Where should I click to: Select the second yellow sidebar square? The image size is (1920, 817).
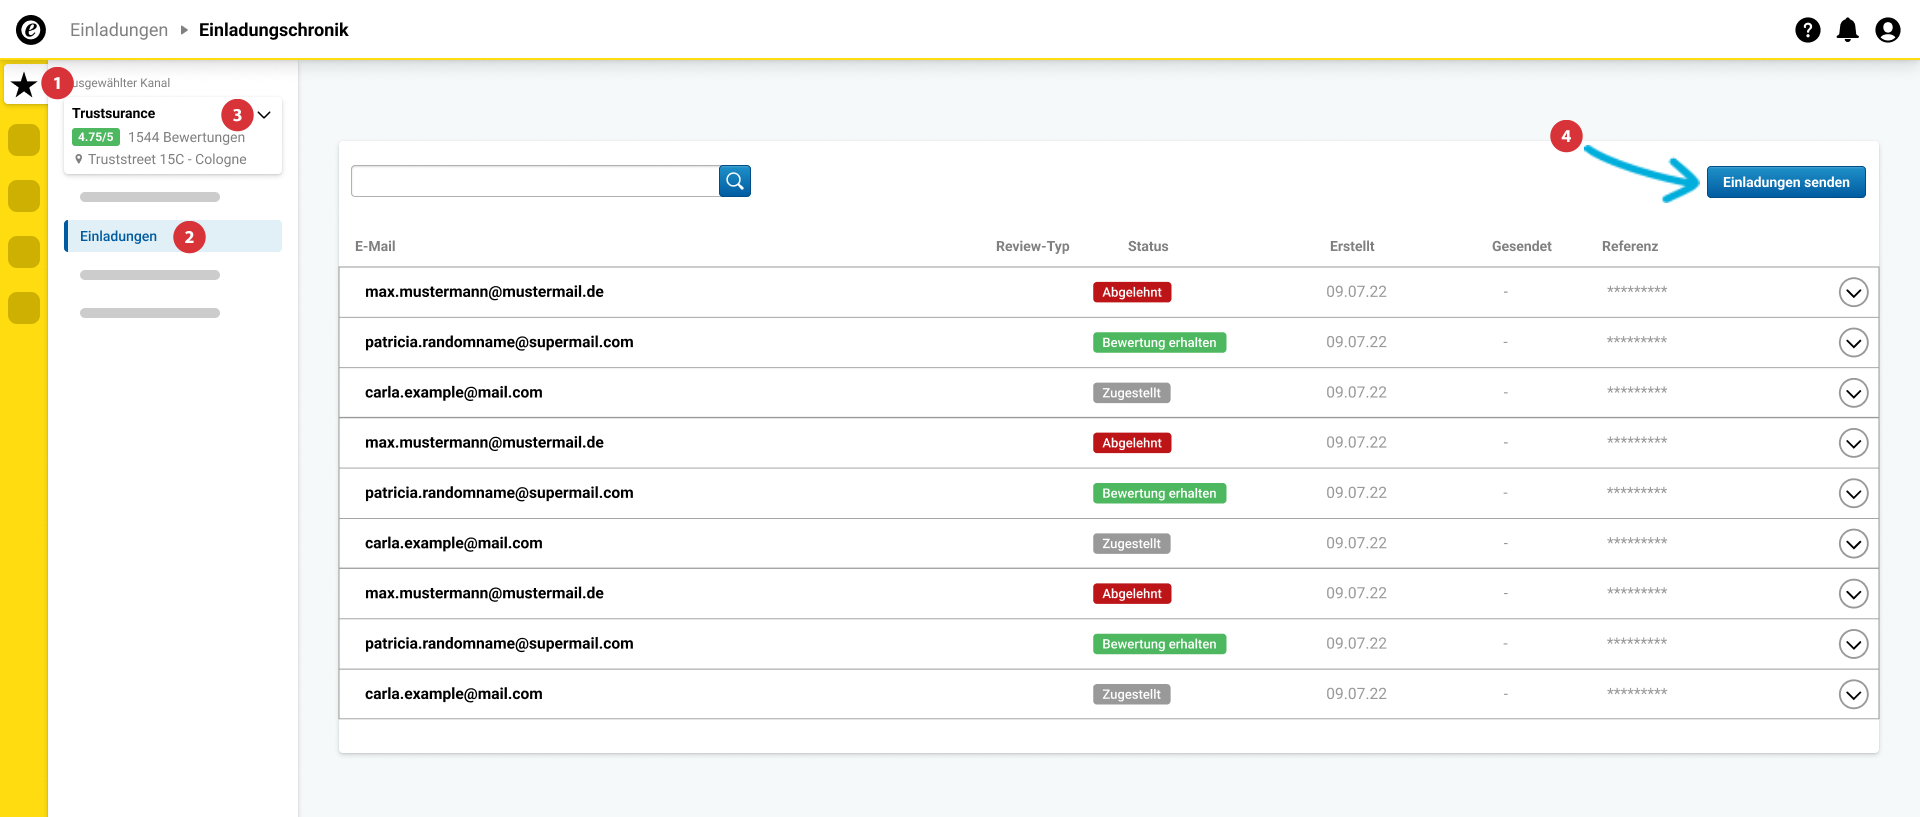pyautogui.click(x=24, y=140)
